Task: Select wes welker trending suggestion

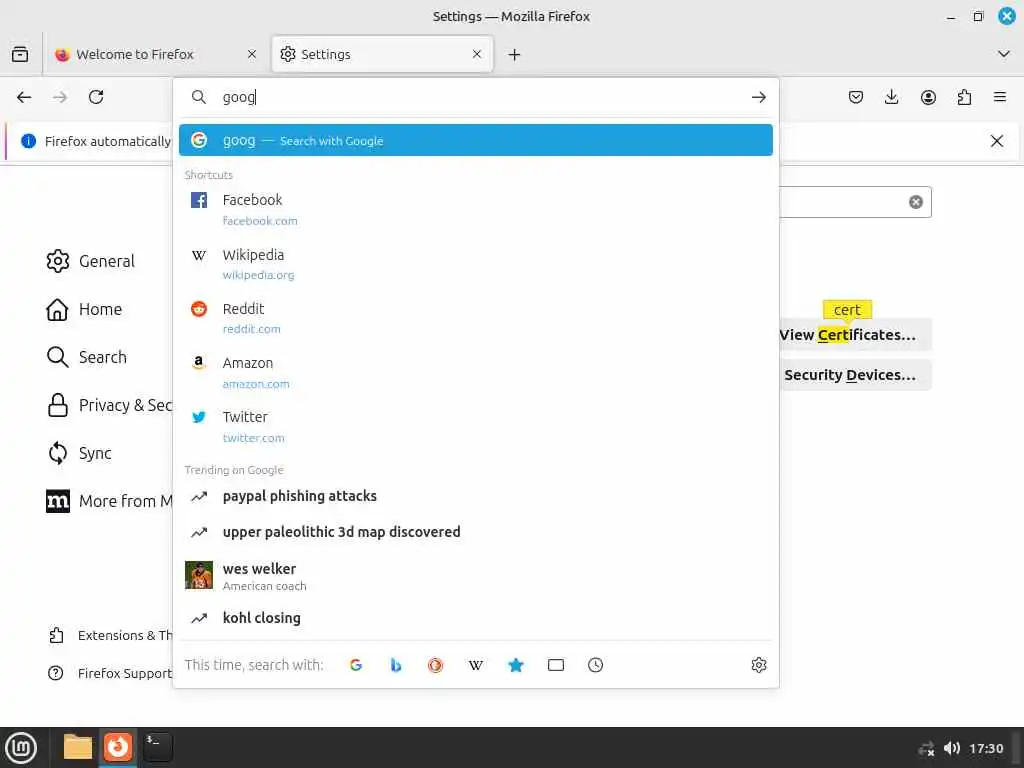Action: tap(475, 576)
